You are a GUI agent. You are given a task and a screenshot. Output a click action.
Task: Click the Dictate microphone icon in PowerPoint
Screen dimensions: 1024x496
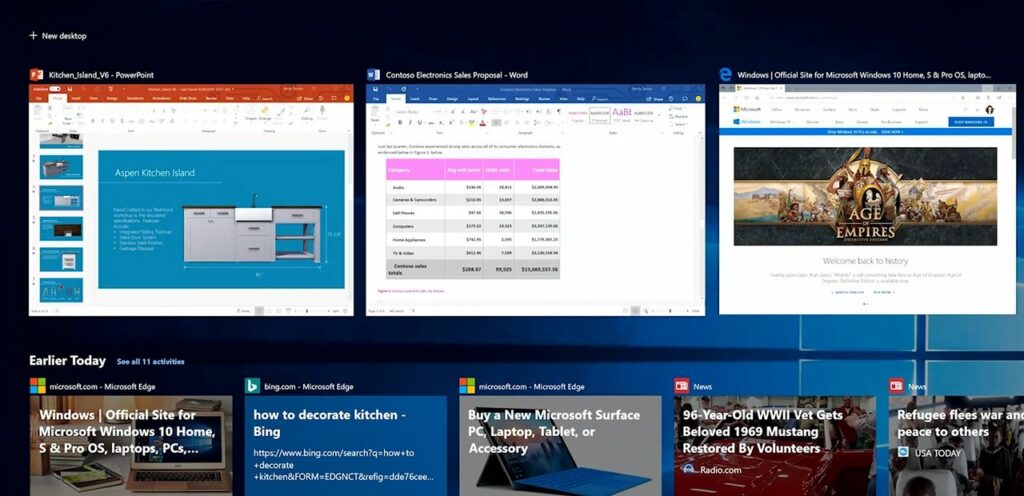click(322, 112)
